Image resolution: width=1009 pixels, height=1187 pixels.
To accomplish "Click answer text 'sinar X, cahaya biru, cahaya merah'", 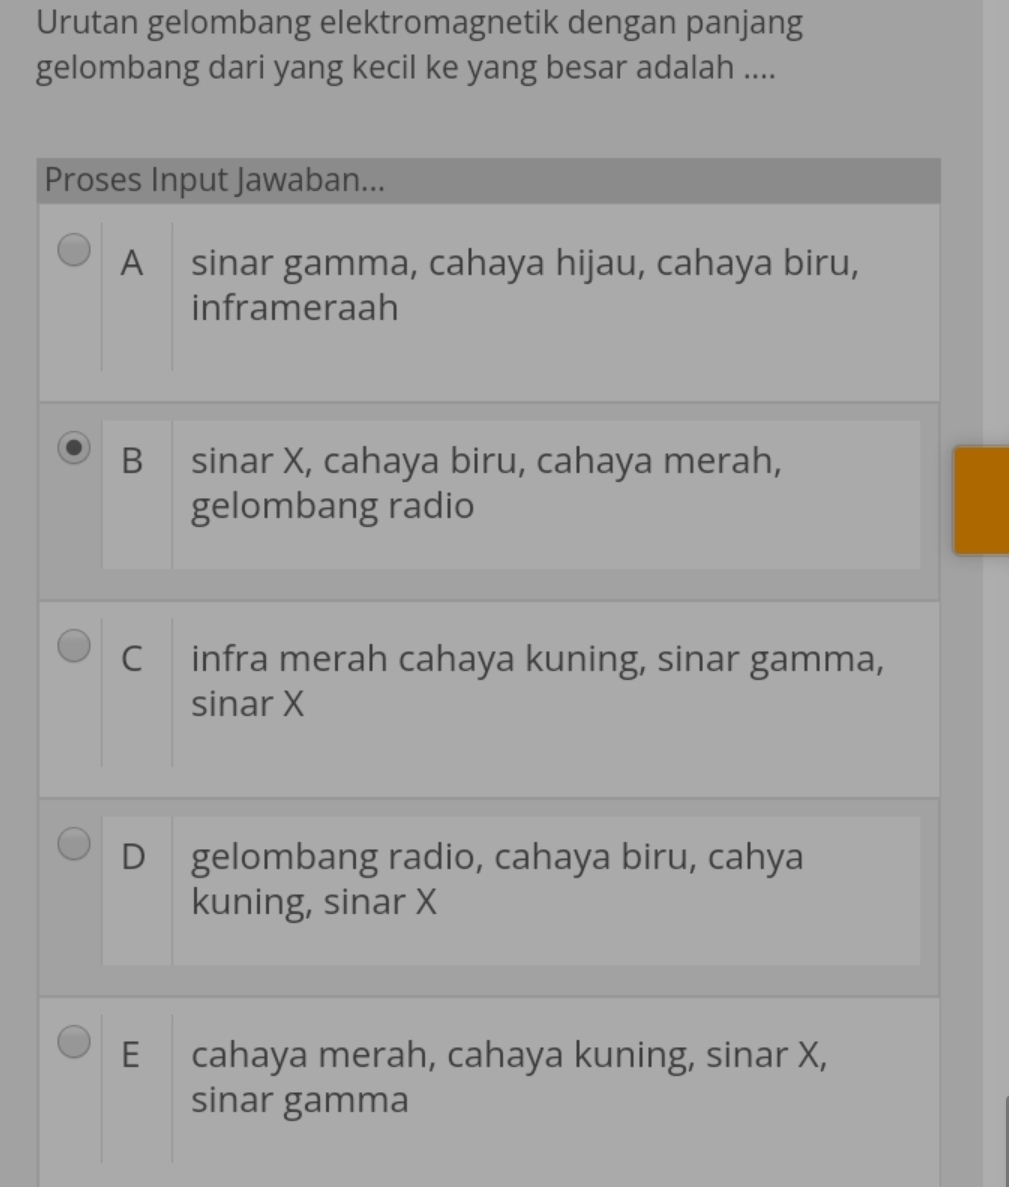I will coord(486,462).
